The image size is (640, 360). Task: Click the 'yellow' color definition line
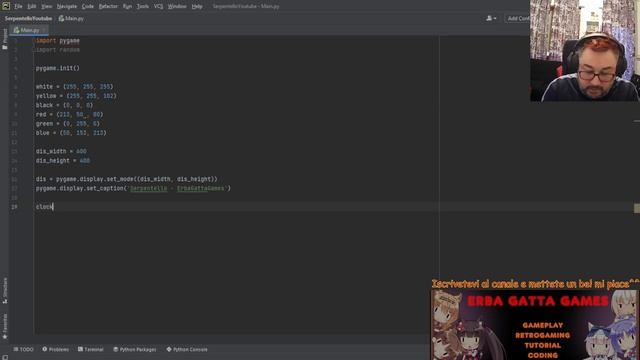(x=76, y=96)
